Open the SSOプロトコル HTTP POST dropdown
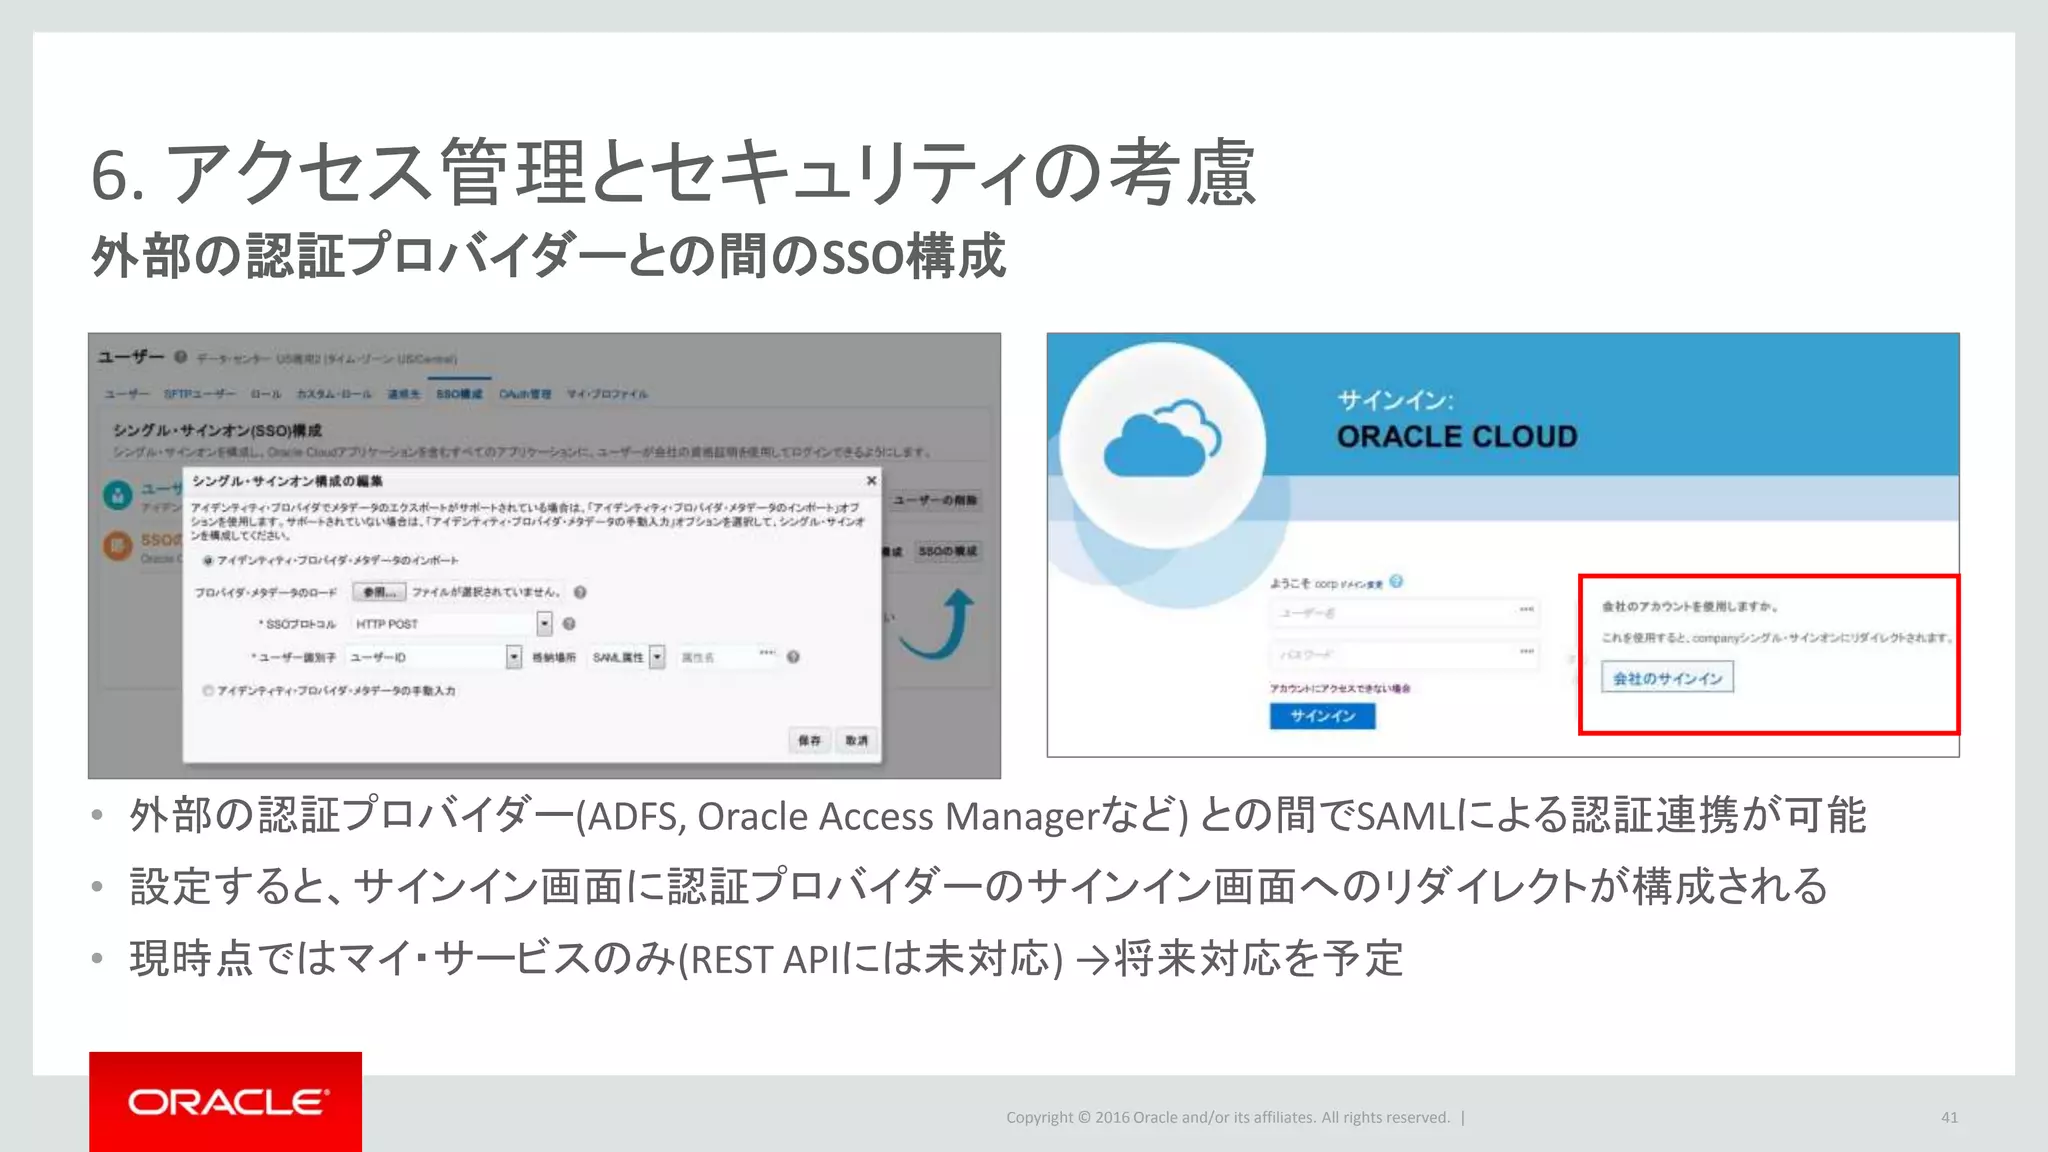Image resolution: width=2048 pixels, height=1152 pixels. coord(544,624)
